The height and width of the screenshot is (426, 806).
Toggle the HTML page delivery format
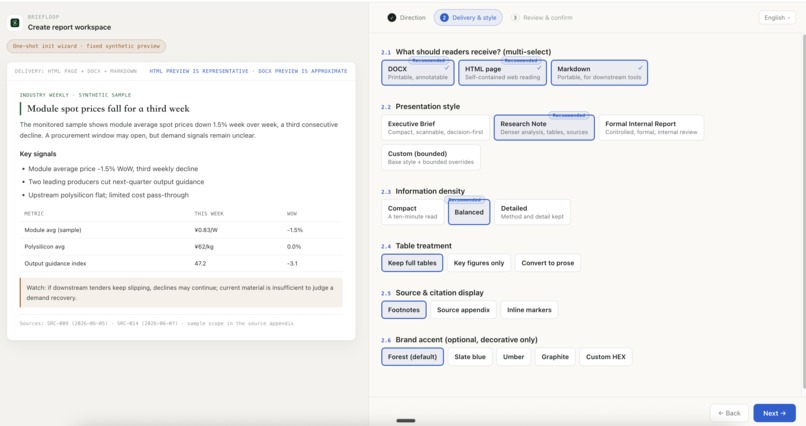point(502,72)
